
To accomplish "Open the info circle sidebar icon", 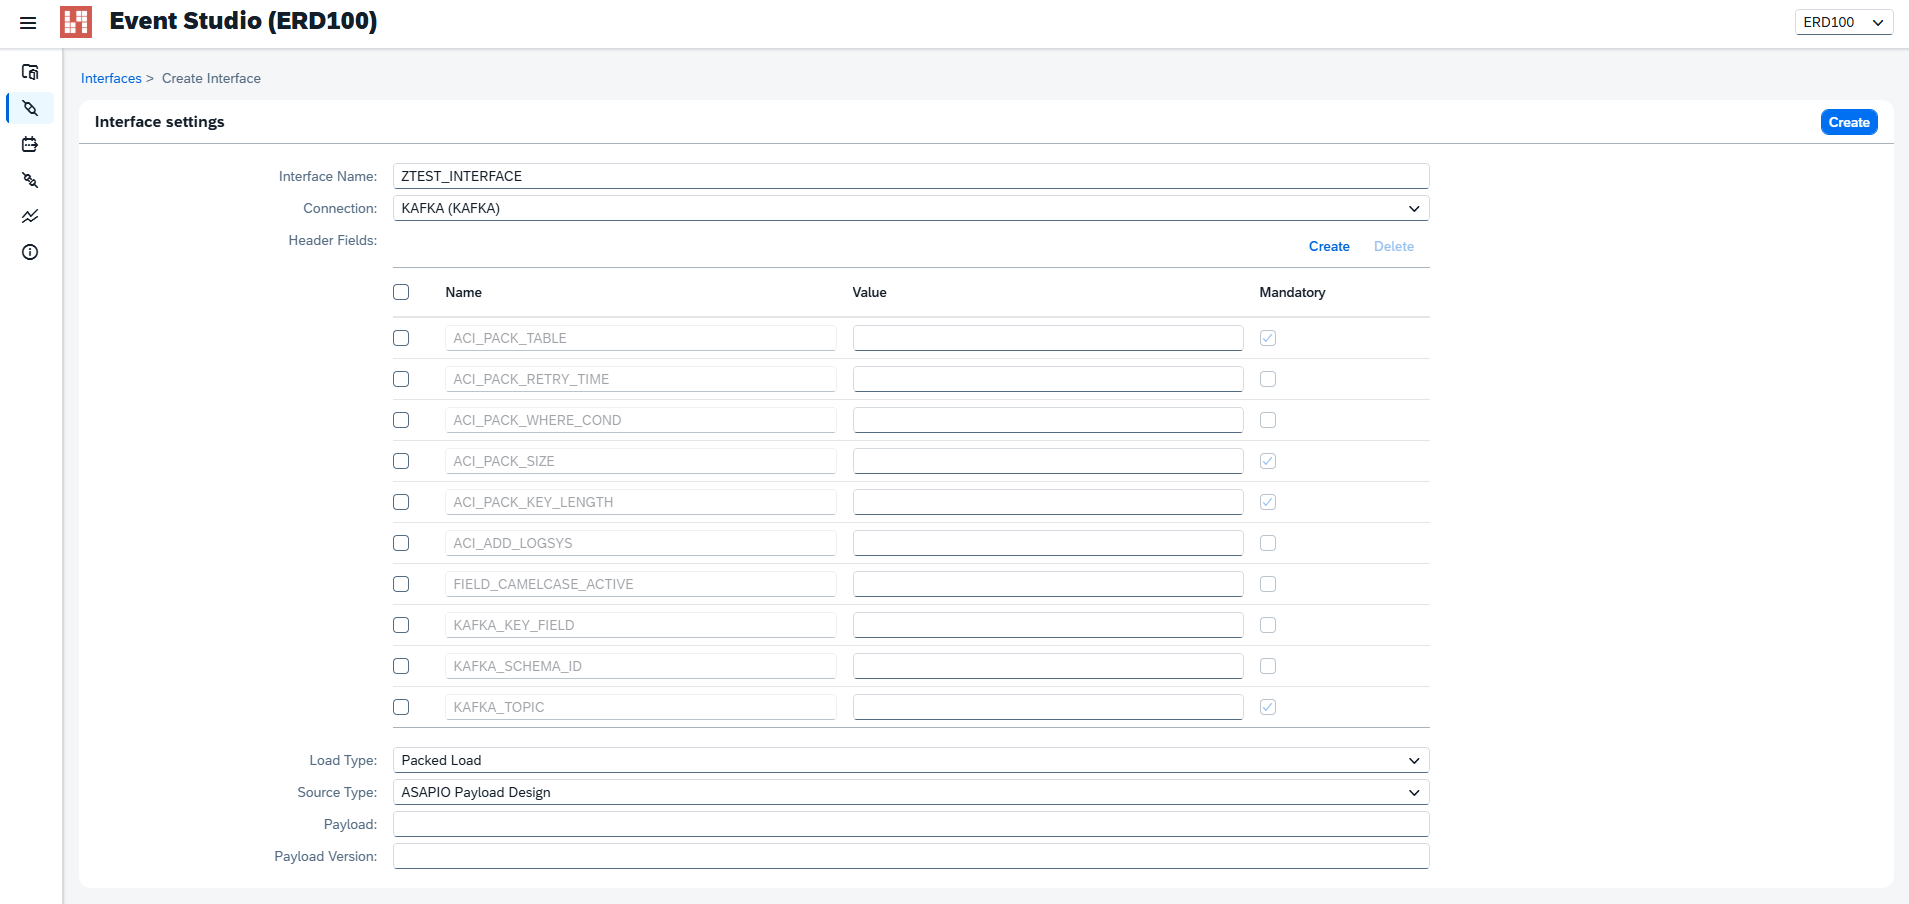I will pos(30,252).
